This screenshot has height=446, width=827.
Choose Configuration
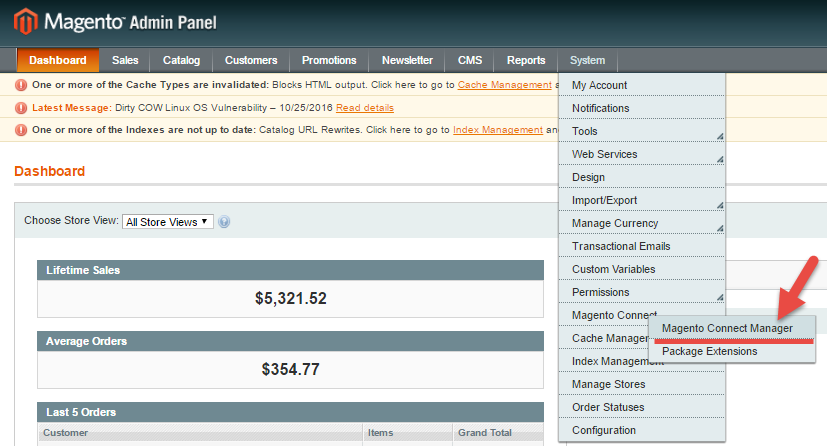[641, 430]
